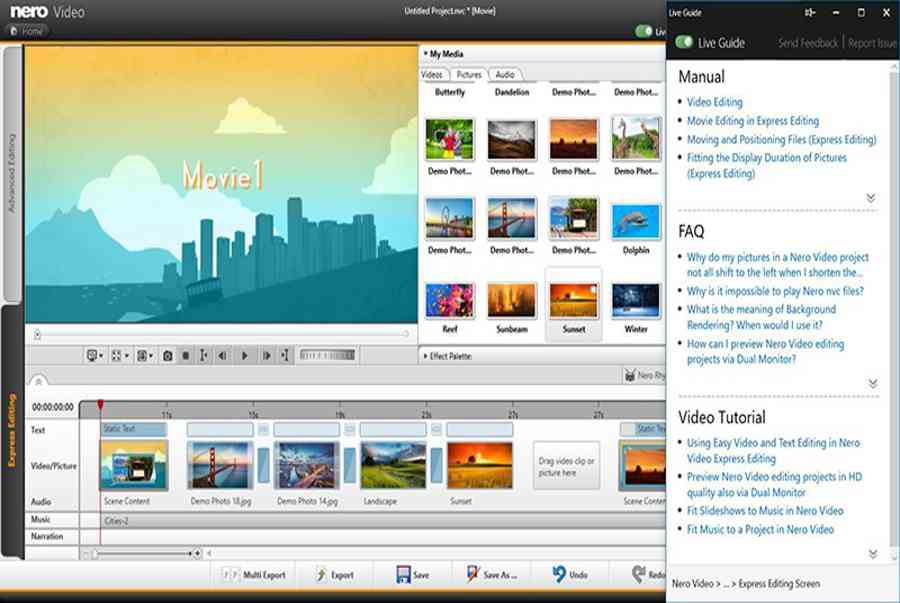Select Demo Photo 18.jpg timeline clip

[x=220, y=465]
